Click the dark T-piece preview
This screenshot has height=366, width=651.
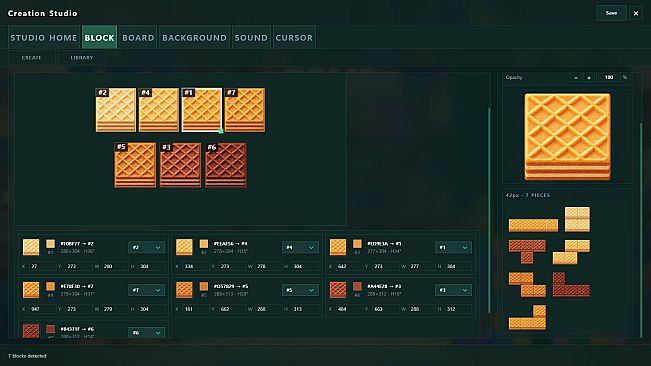click(x=527, y=251)
